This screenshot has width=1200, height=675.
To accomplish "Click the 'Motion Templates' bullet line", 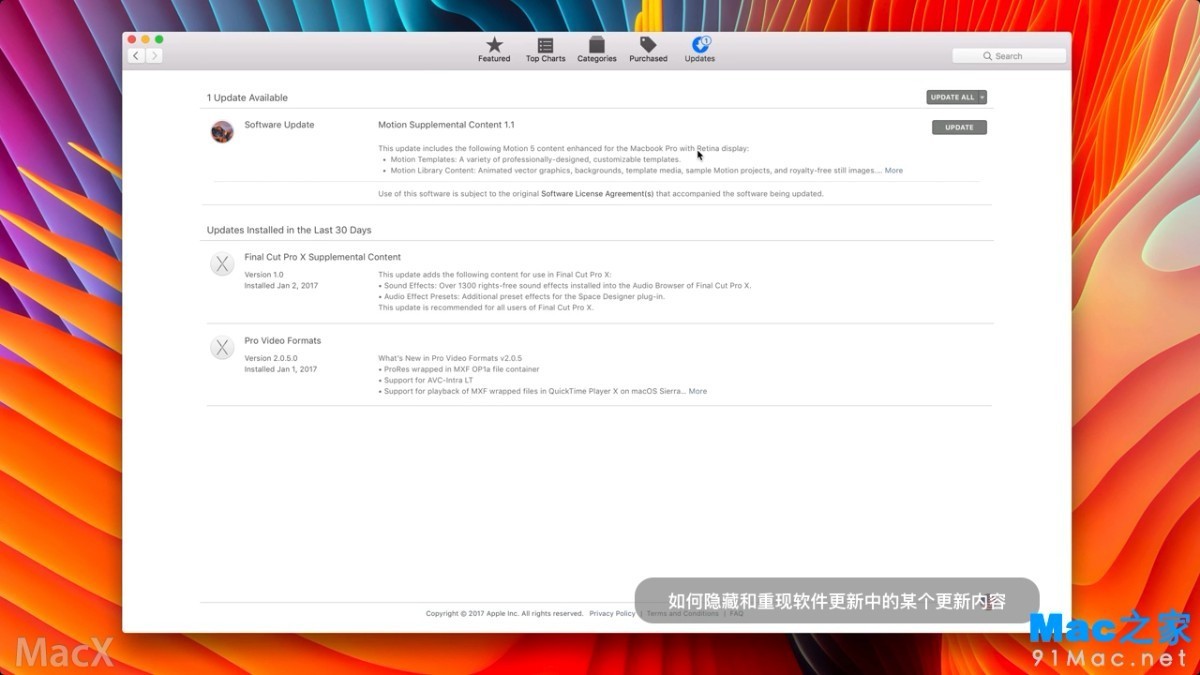I will [532, 159].
